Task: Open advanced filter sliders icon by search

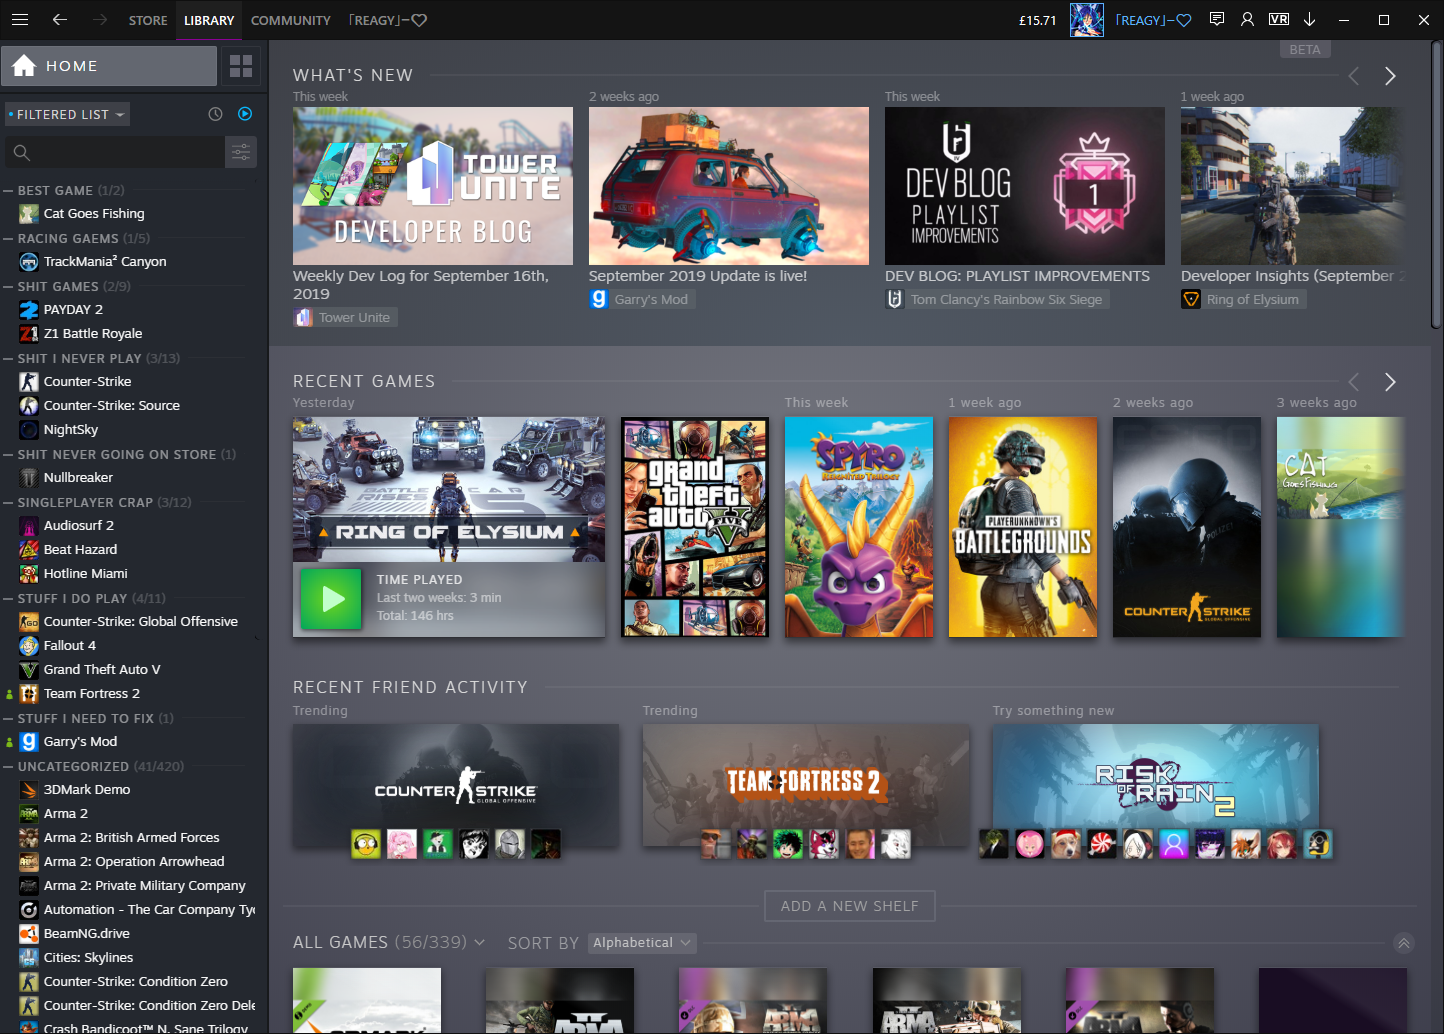Action: pos(241,152)
